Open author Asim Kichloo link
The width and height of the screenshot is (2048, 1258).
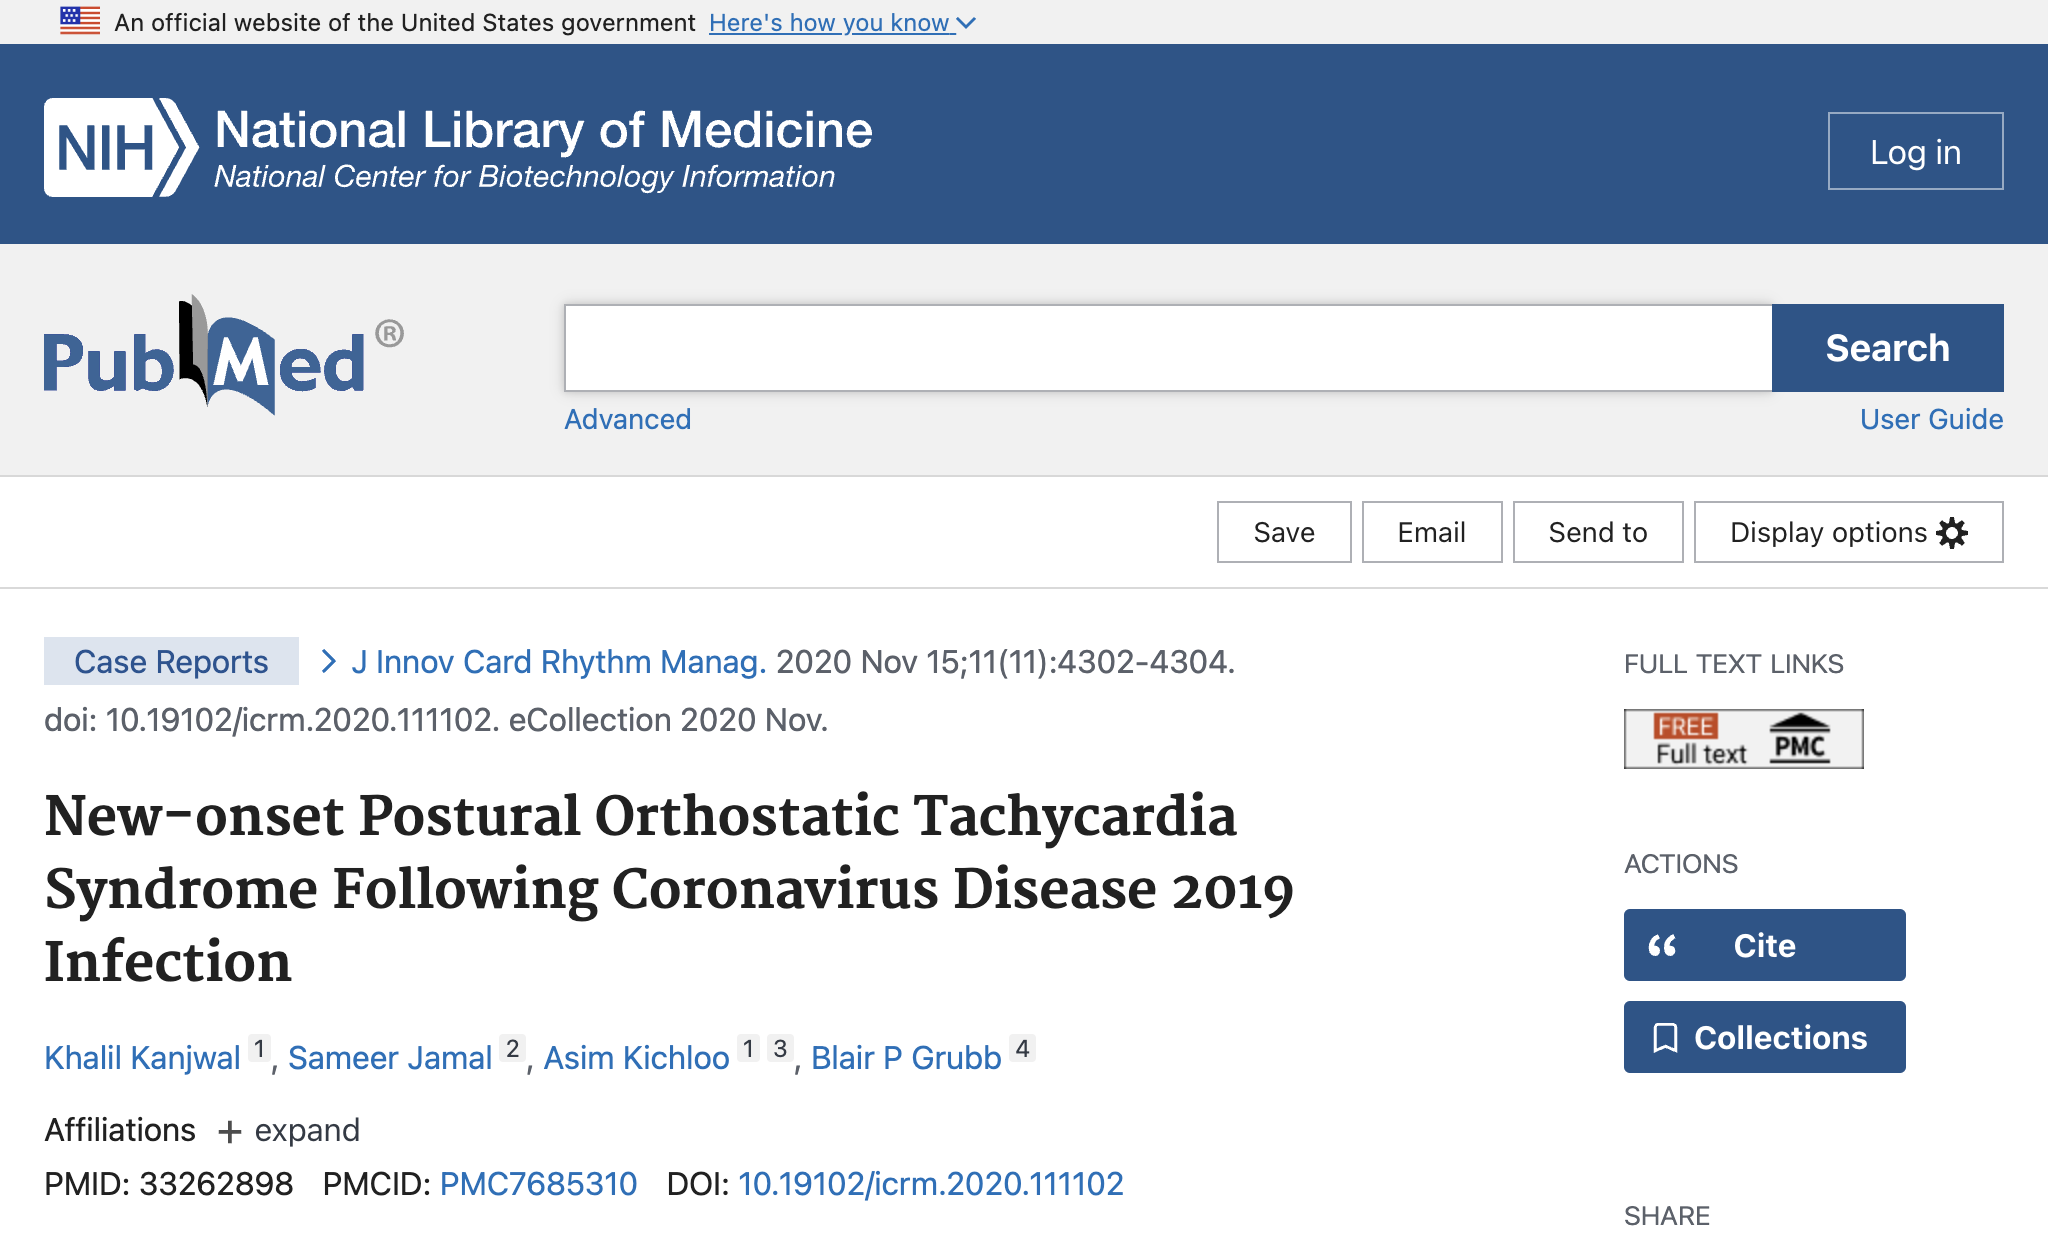tap(636, 1057)
